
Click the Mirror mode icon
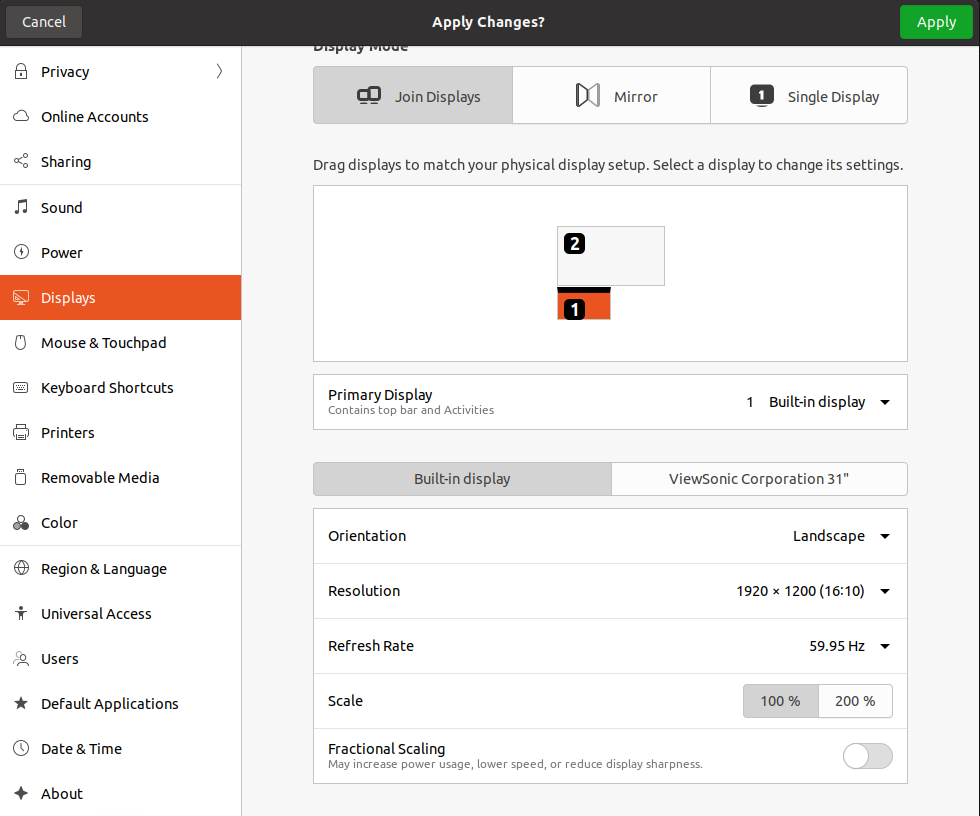coord(588,95)
